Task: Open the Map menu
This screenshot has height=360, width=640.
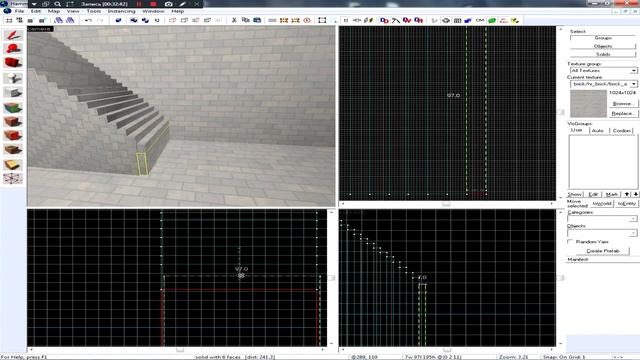Action: tap(53, 11)
